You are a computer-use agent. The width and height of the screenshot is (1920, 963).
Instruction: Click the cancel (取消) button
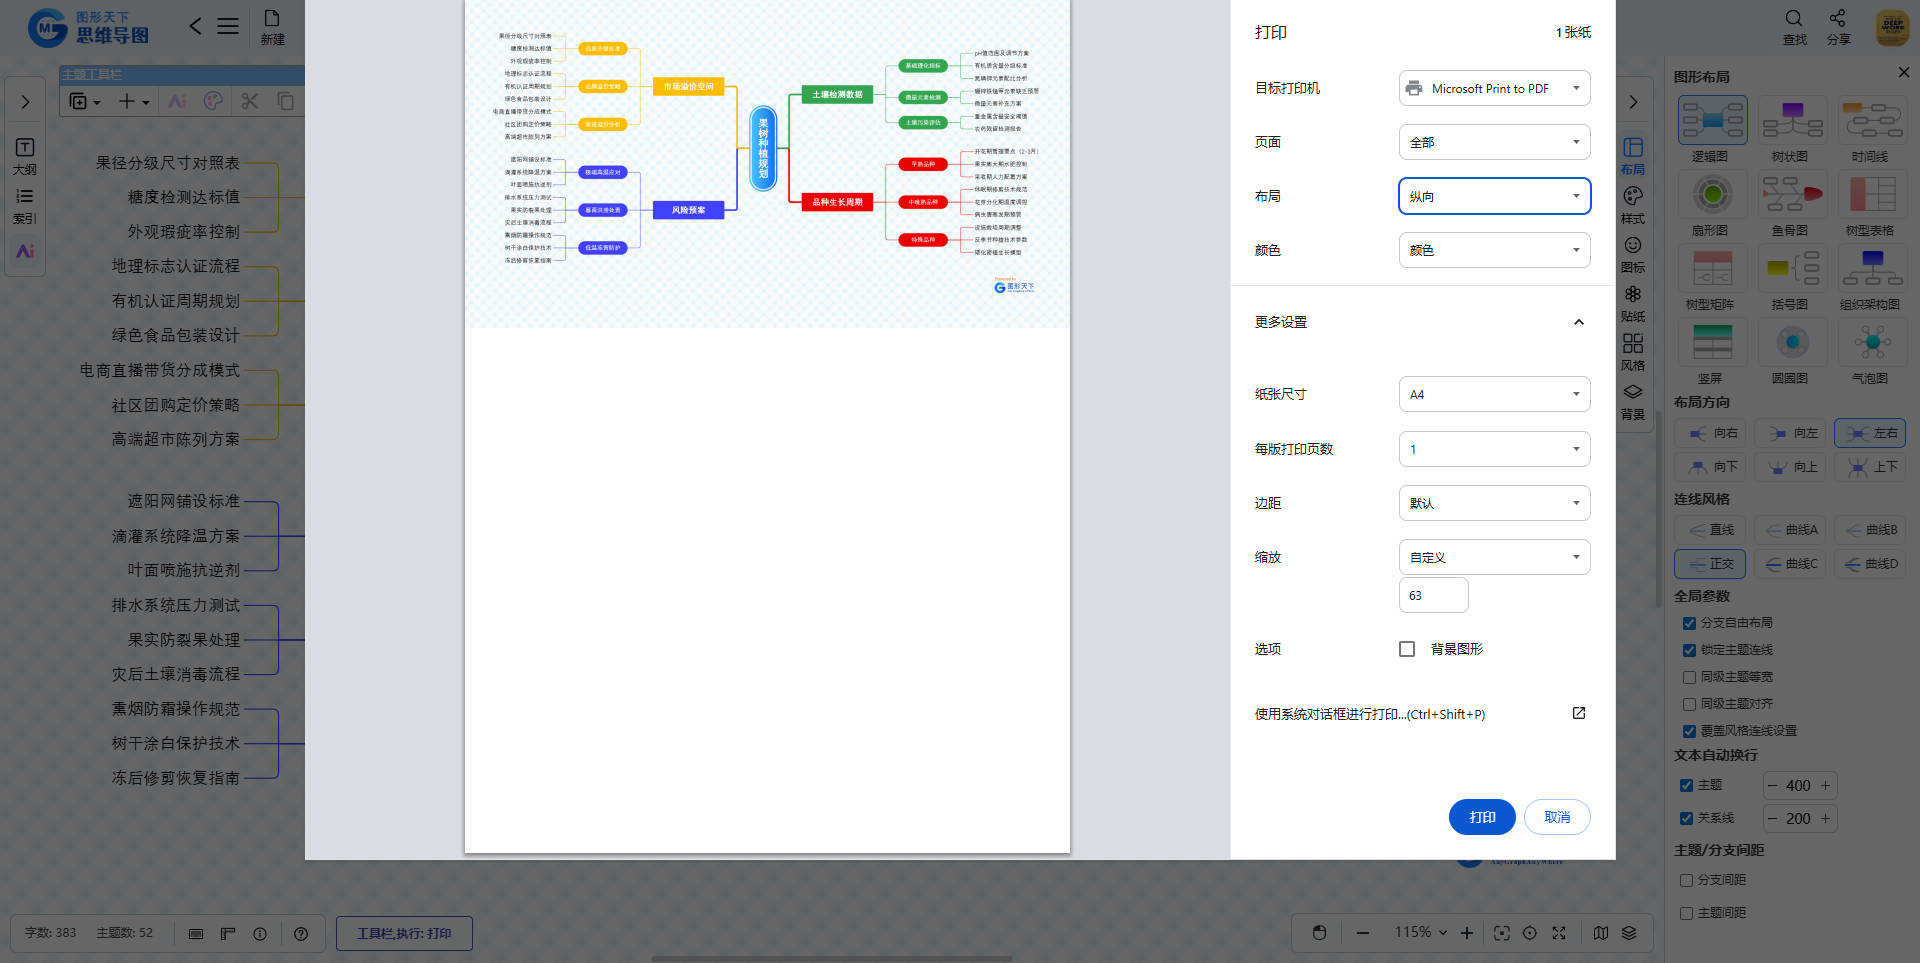[x=1557, y=817]
